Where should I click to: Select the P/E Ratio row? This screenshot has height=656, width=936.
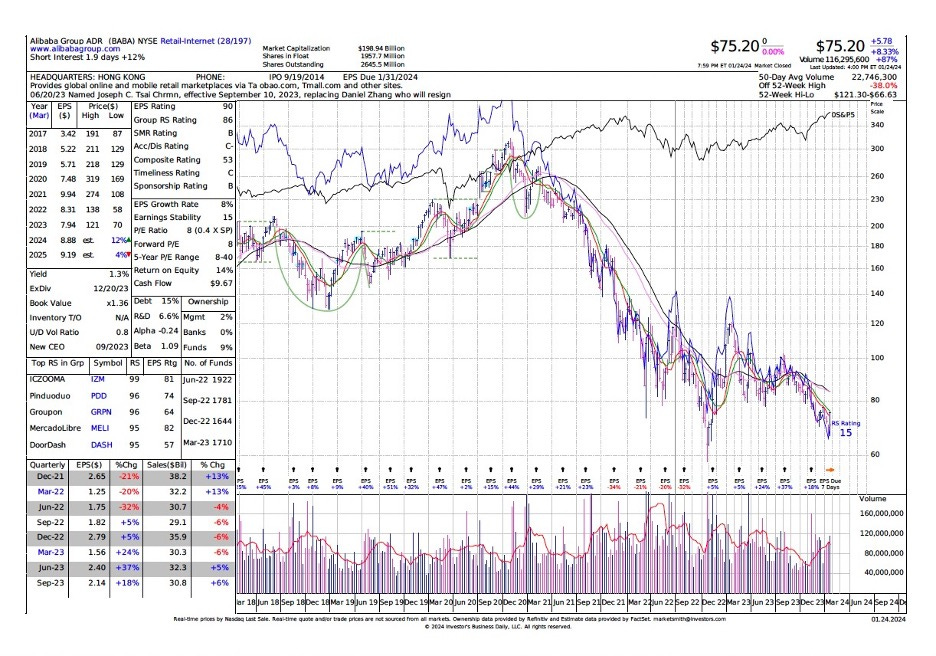coord(183,230)
